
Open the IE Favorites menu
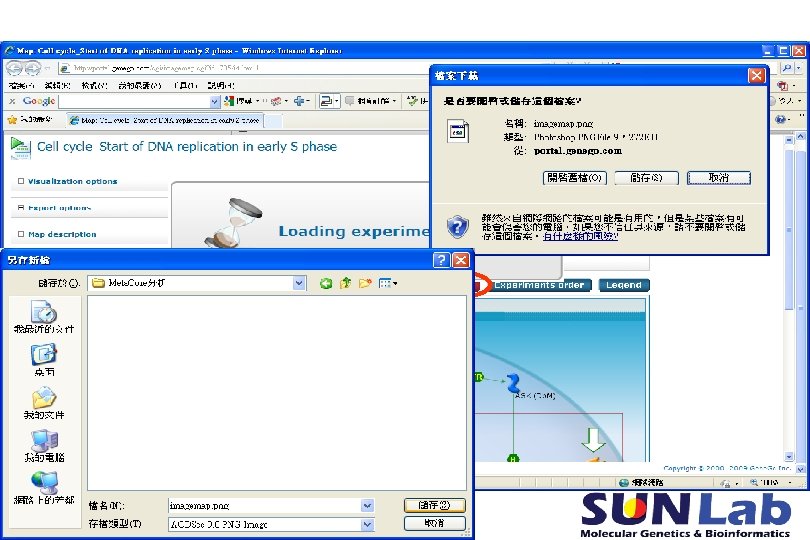click(x=139, y=85)
